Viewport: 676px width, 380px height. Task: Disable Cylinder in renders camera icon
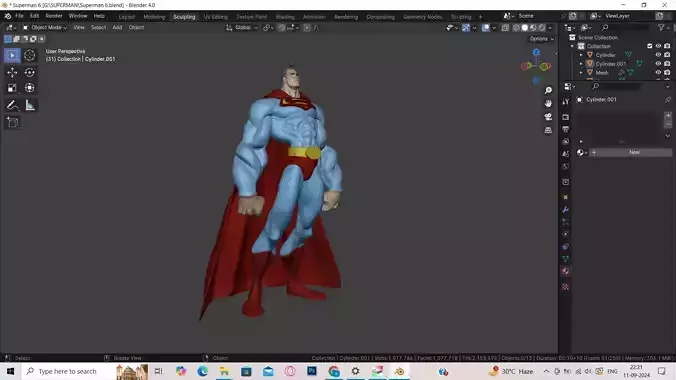point(667,55)
